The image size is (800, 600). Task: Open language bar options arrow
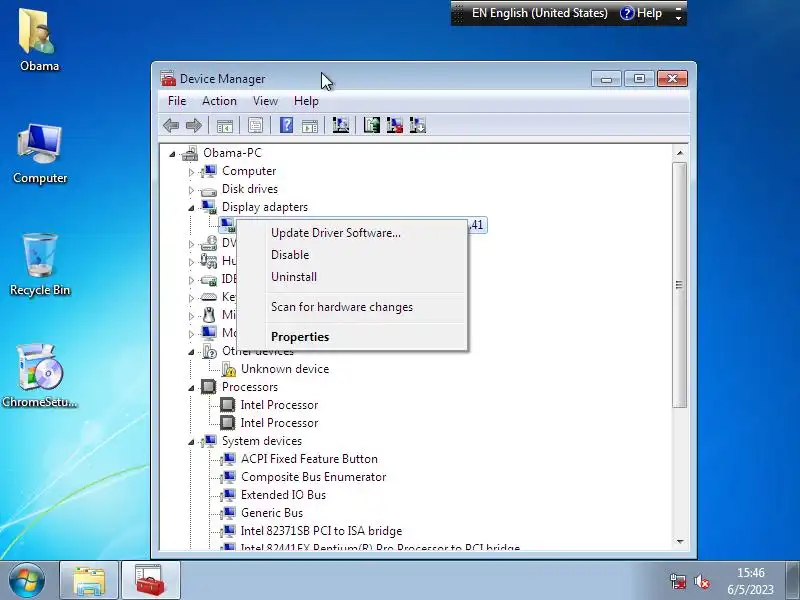click(x=678, y=18)
